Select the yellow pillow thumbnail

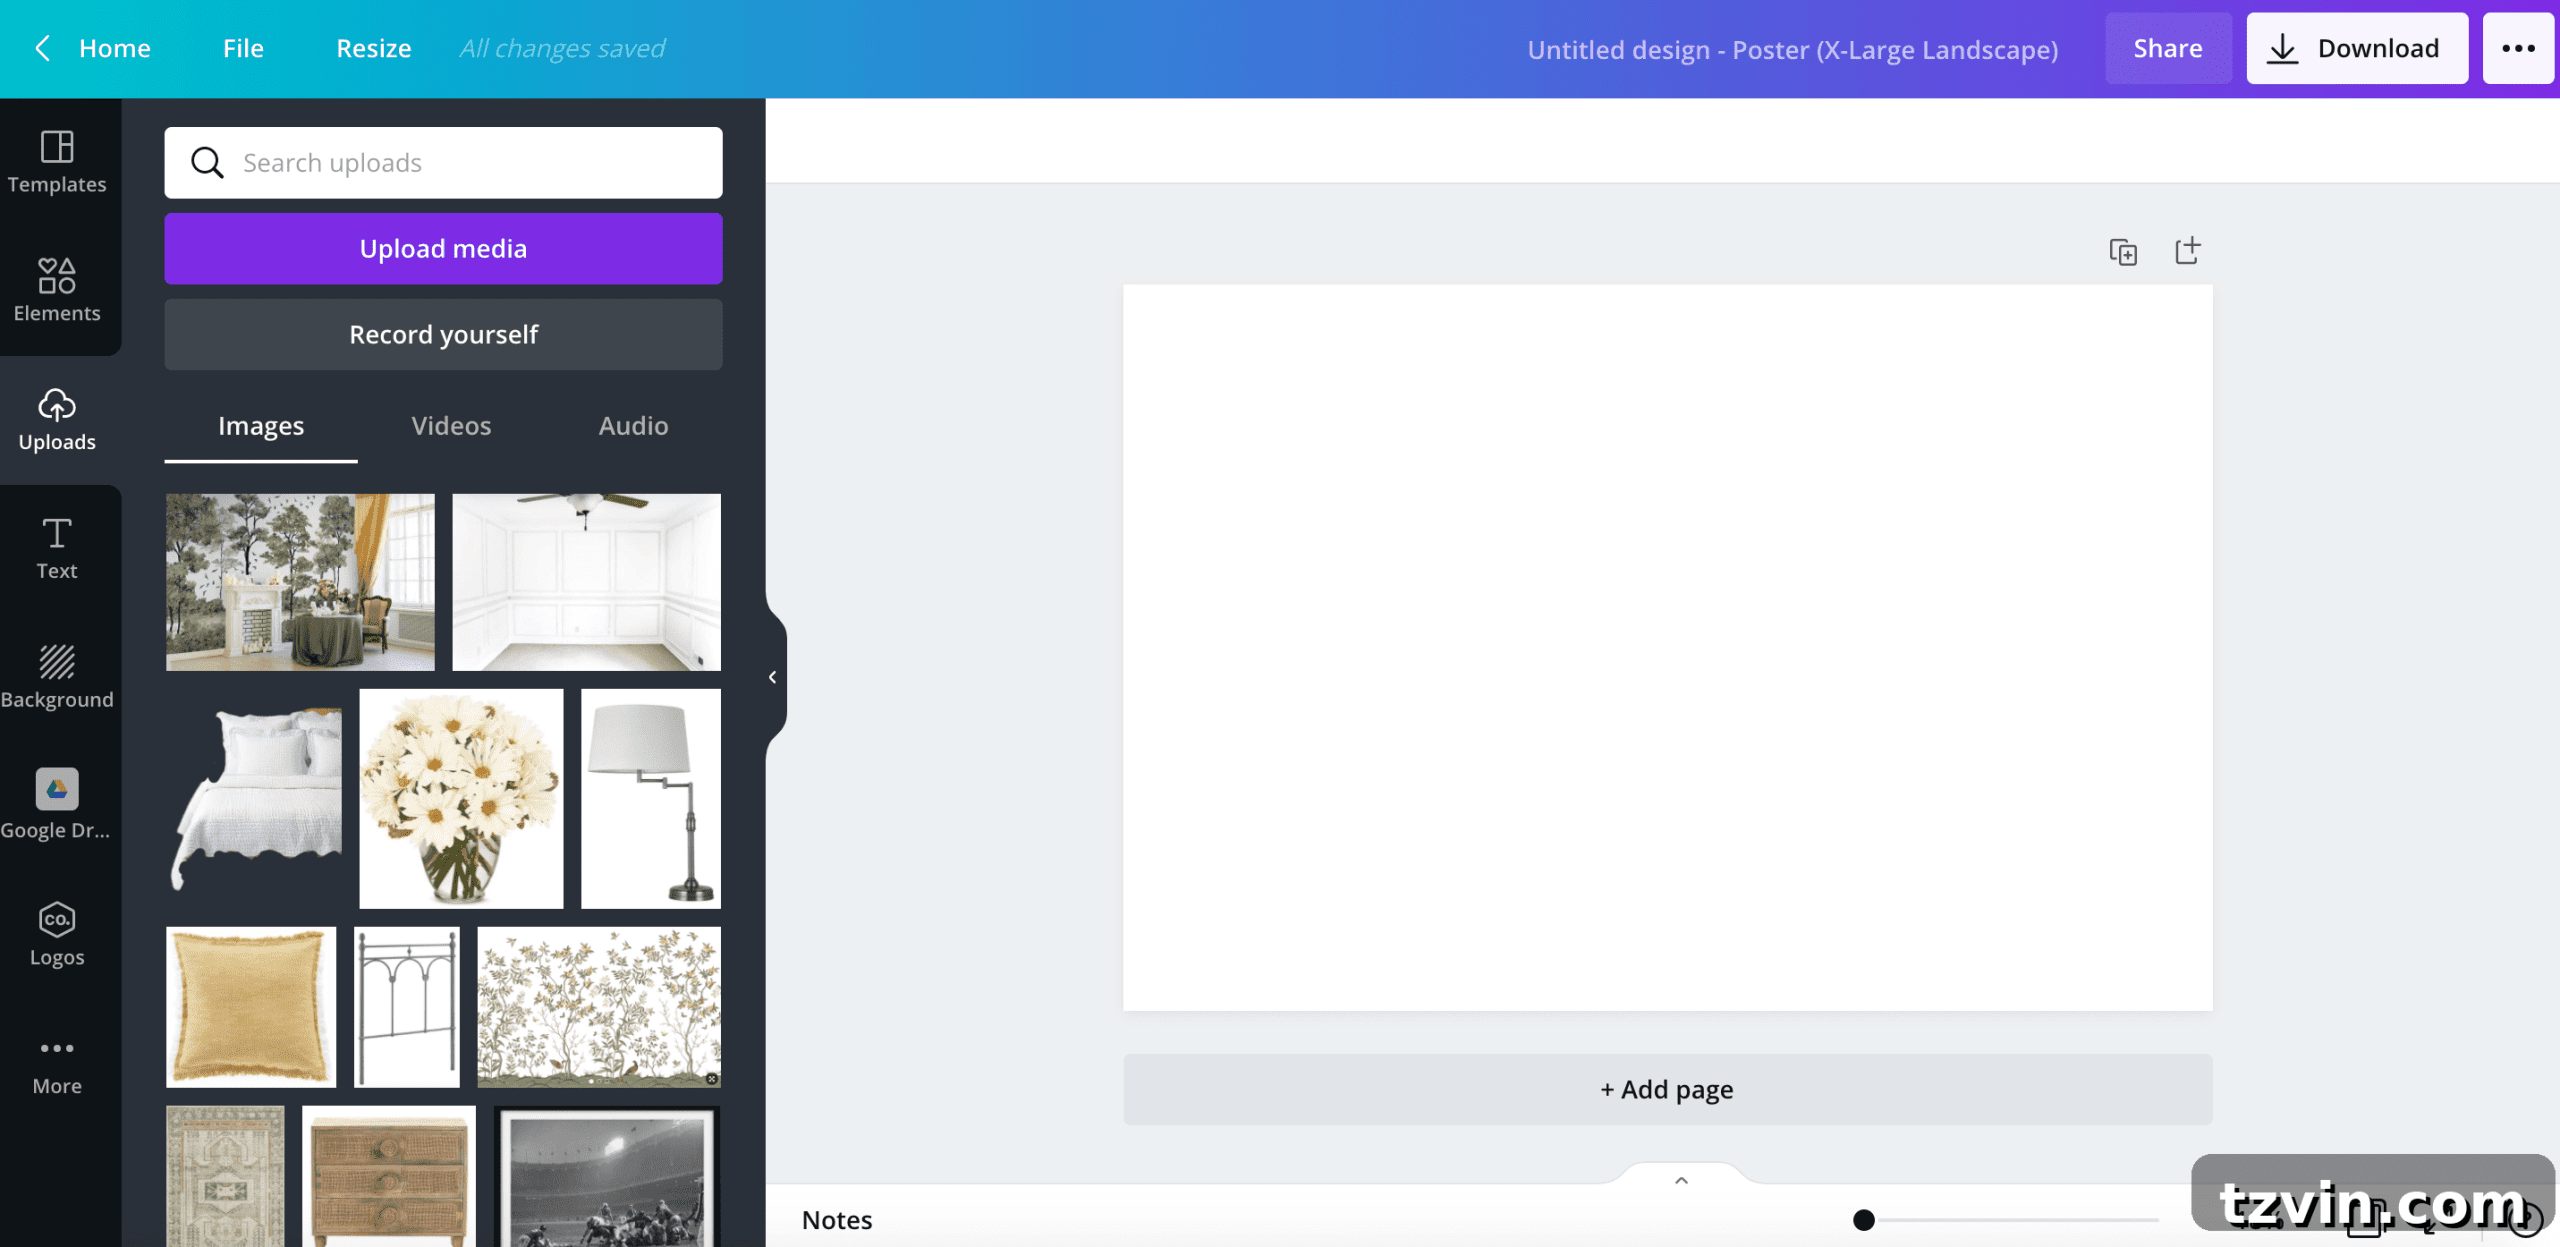pos(251,1006)
